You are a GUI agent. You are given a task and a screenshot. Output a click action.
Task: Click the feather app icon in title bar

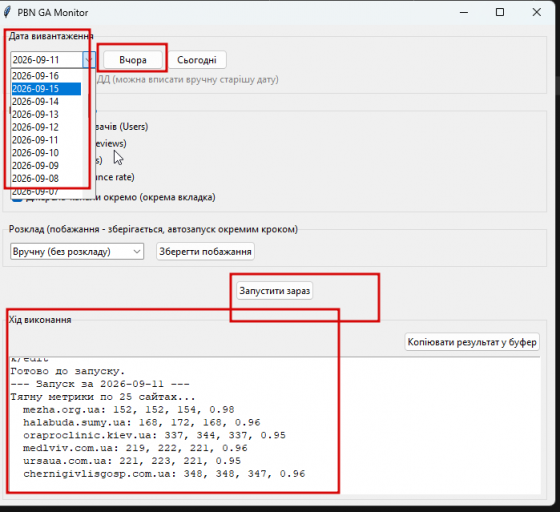pos(7,12)
